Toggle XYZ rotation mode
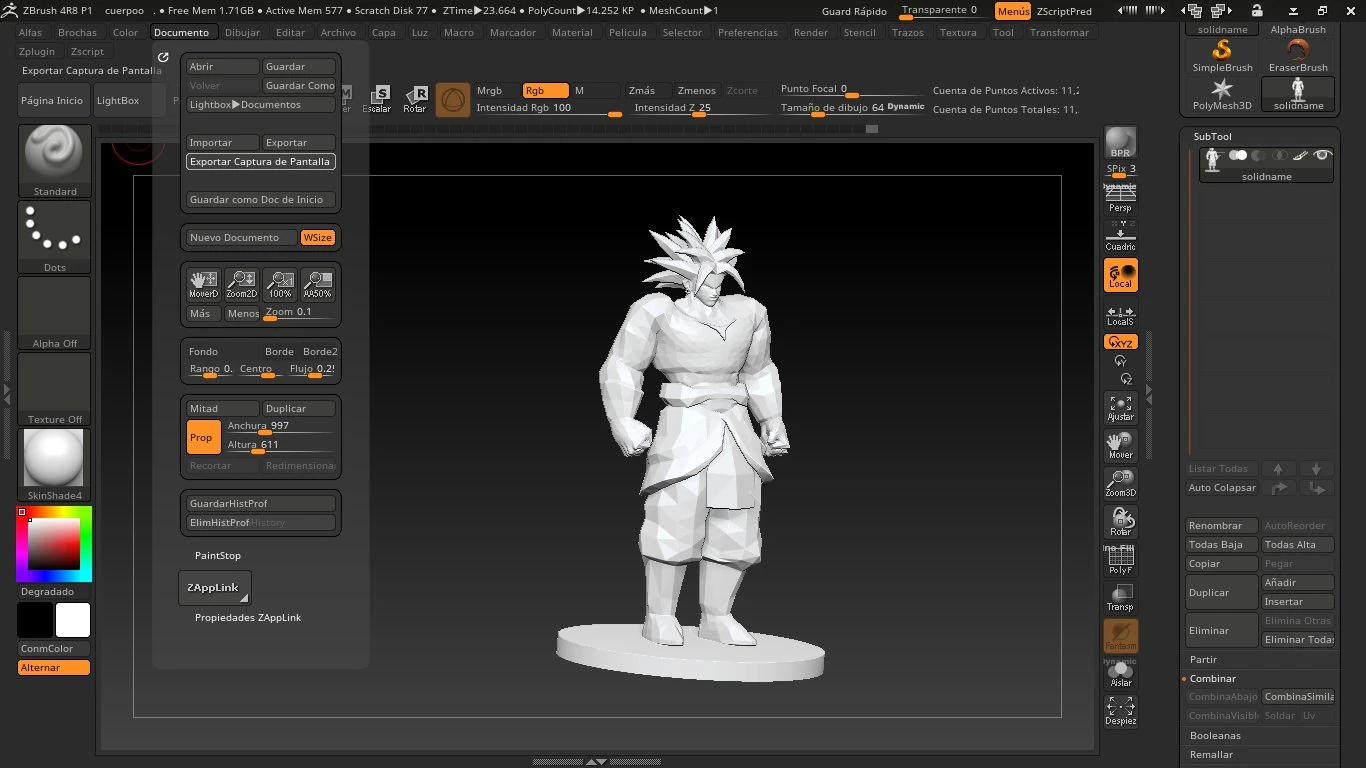The width and height of the screenshot is (1366, 768). 1121,342
